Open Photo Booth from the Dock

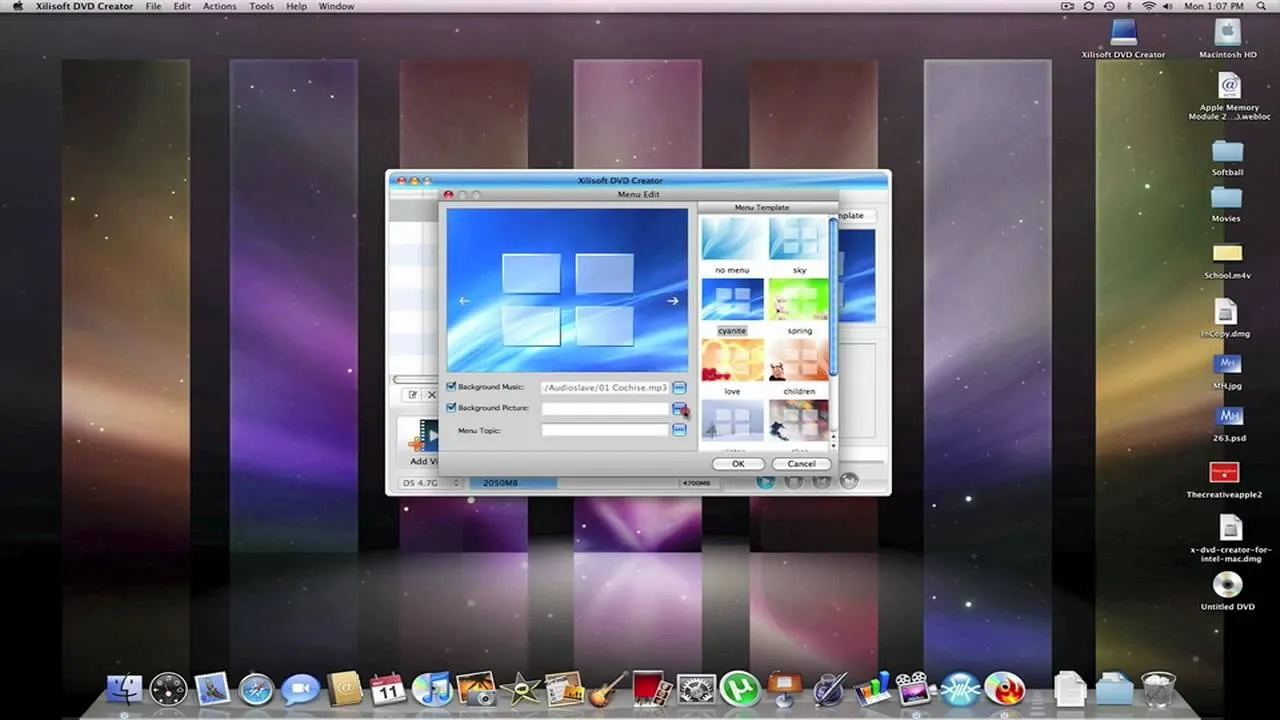click(x=651, y=688)
